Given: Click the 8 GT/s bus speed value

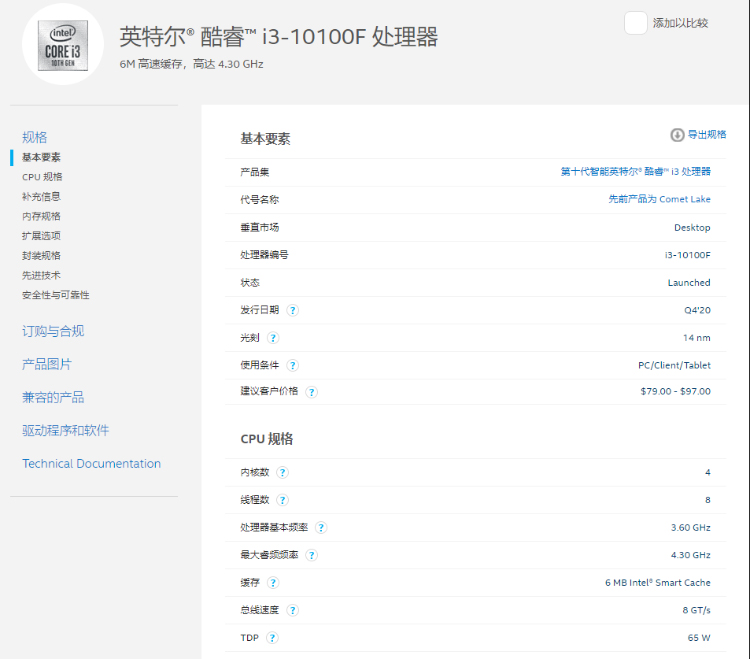Looking at the screenshot, I should point(696,610).
